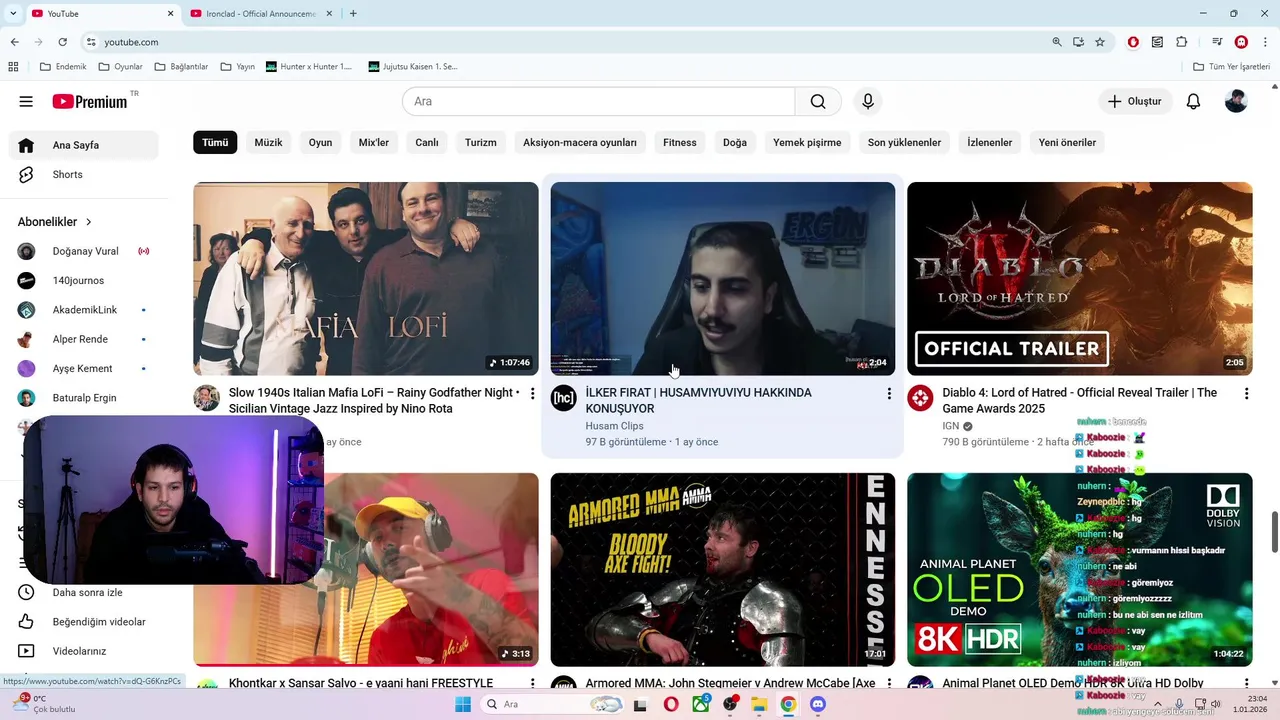Click the Windows Start button
Screen dimensions: 1280x720
pos(463,704)
